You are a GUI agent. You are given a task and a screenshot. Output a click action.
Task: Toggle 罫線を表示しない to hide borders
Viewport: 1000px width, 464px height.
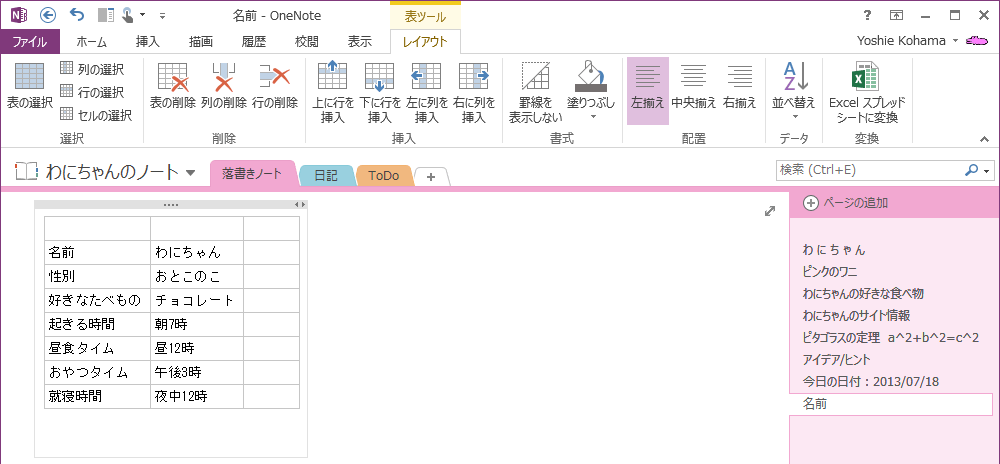click(536, 93)
